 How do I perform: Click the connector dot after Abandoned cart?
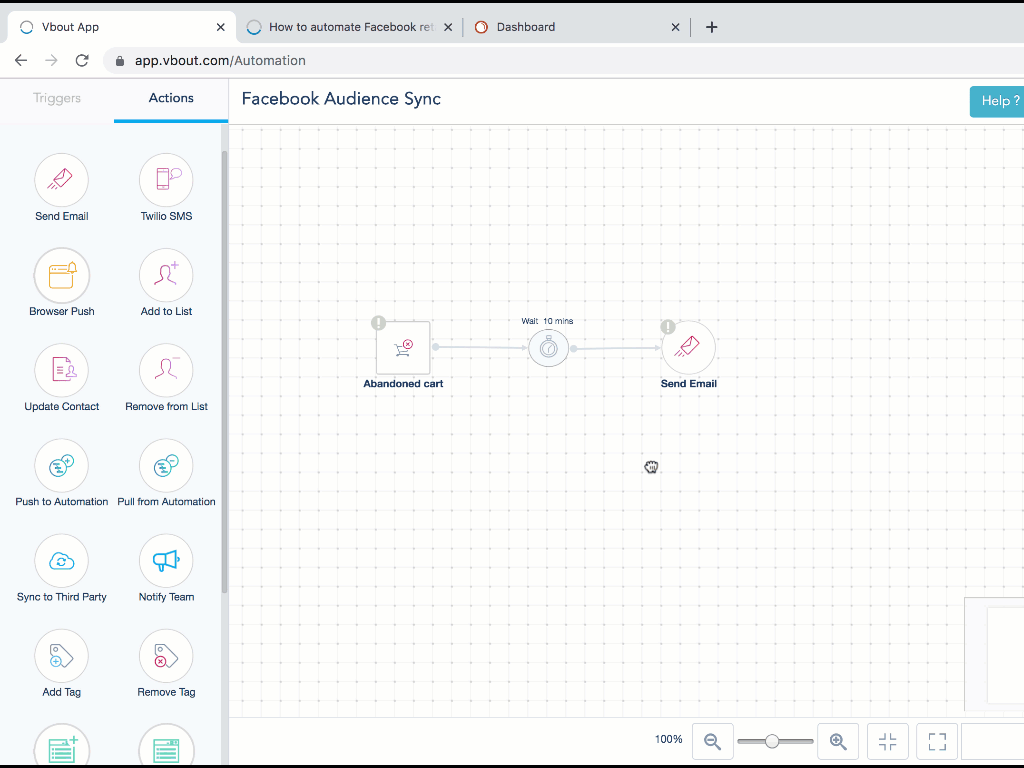click(x=436, y=347)
